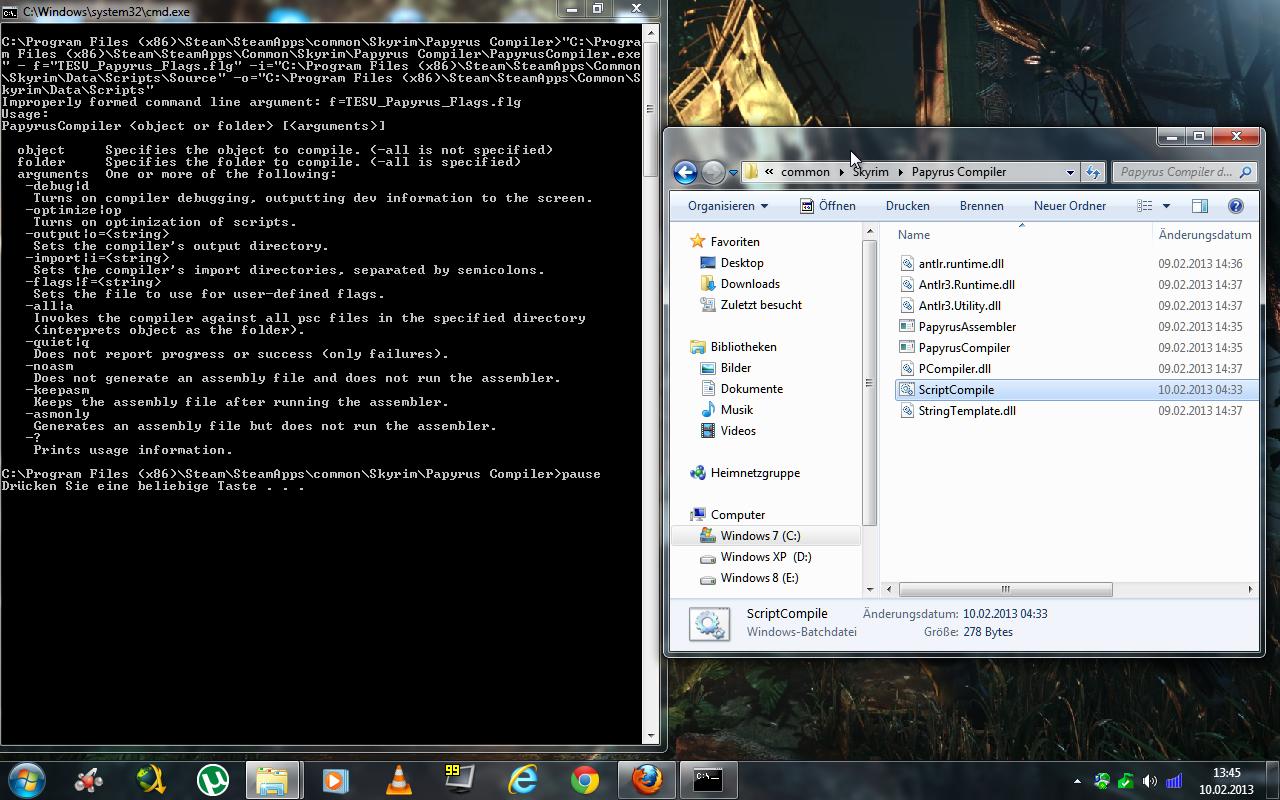Toggle the preview pane button
This screenshot has width=1280, height=800.
pyautogui.click(x=1199, y=206)
